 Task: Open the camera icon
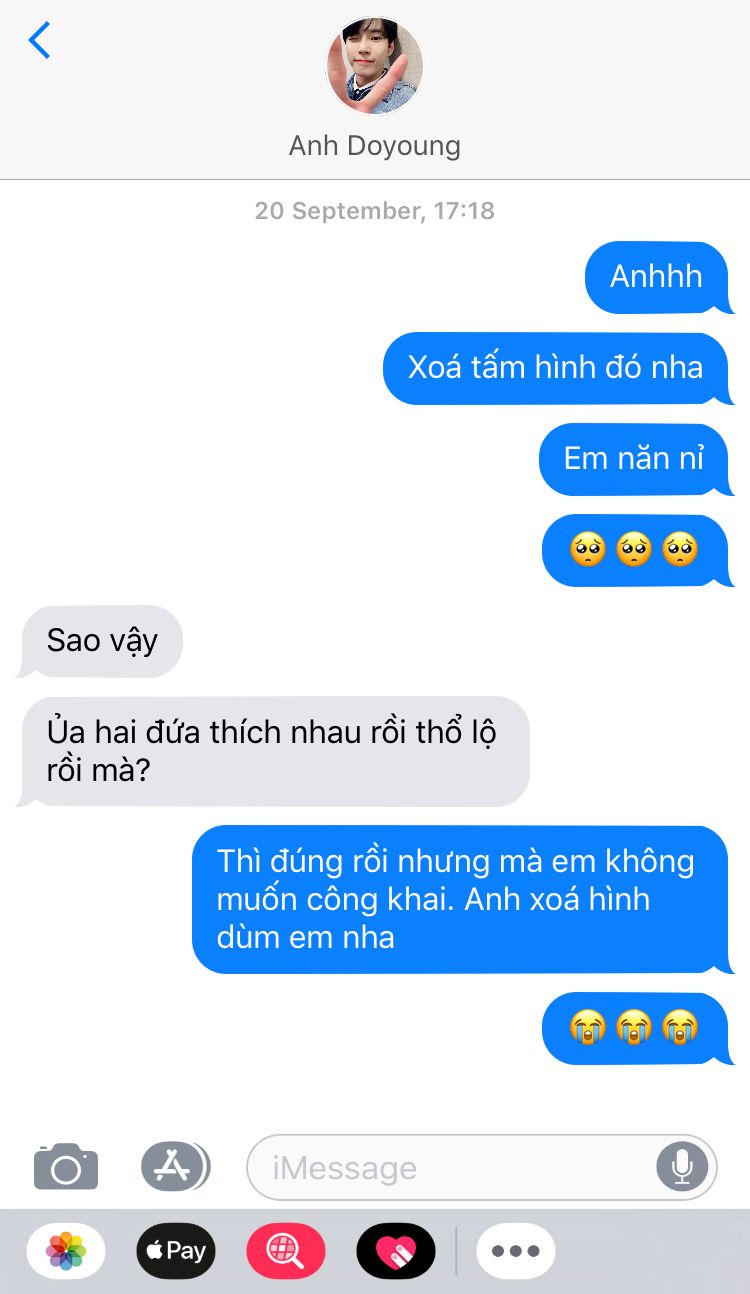tap(66, 1166)
